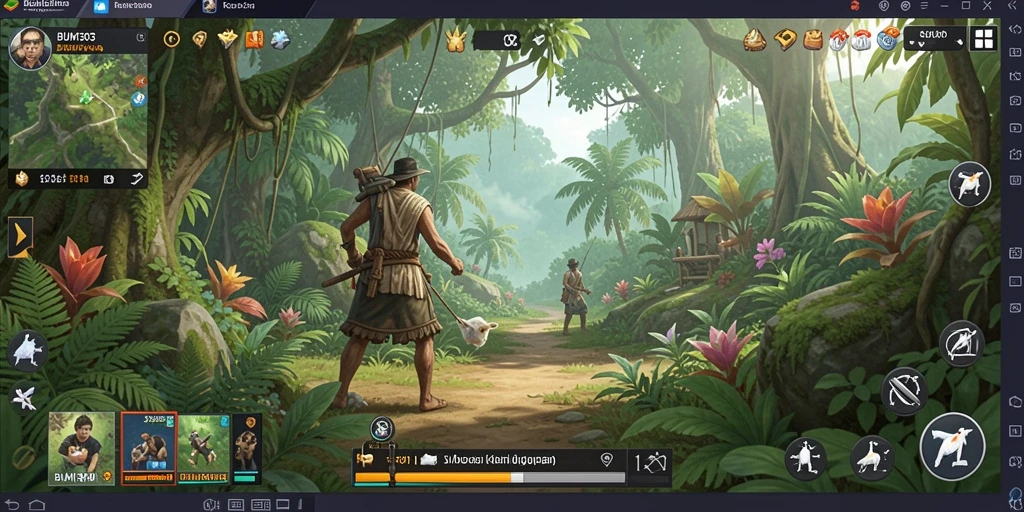Select the BUM character portrait card

tap(82, 449)
